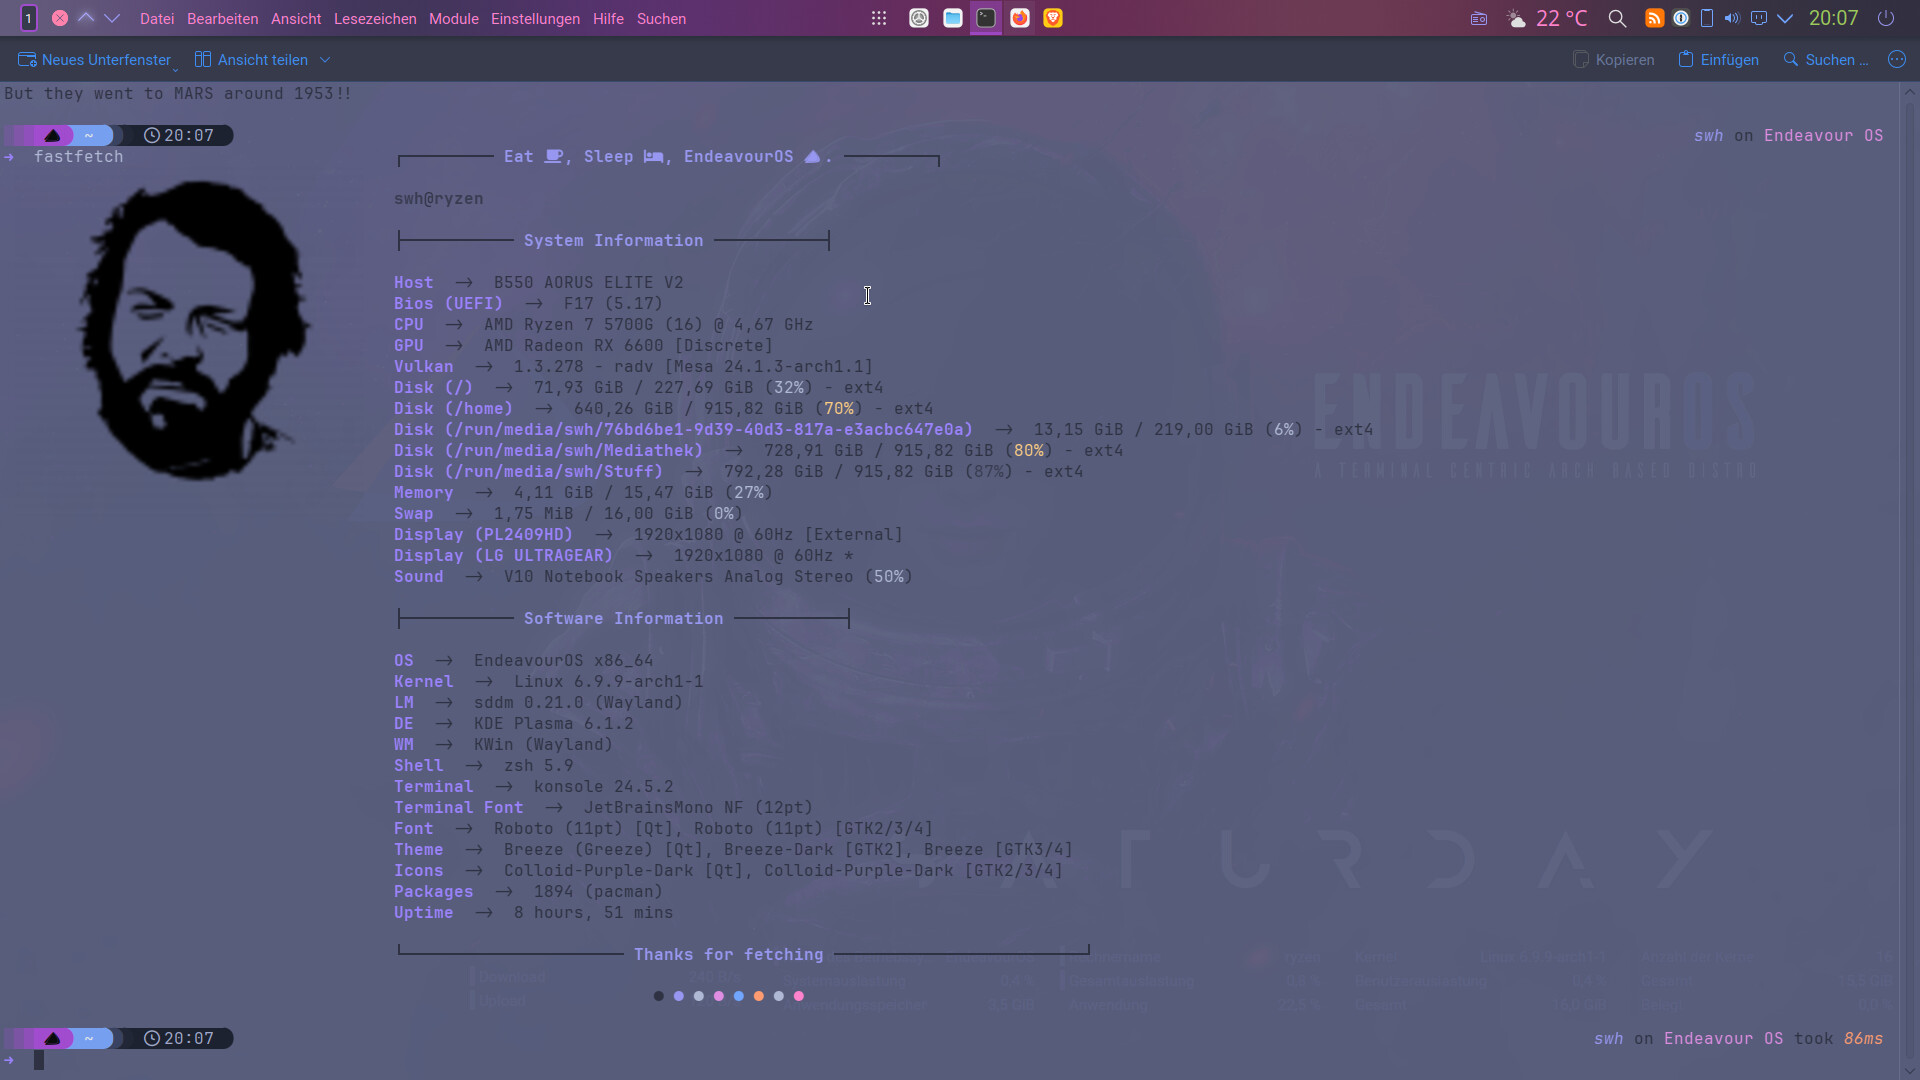Click 'V10 Notebook Speakers Analog Stereo' text
The width and height of the screenshot is (1920, 1080).
678,576
